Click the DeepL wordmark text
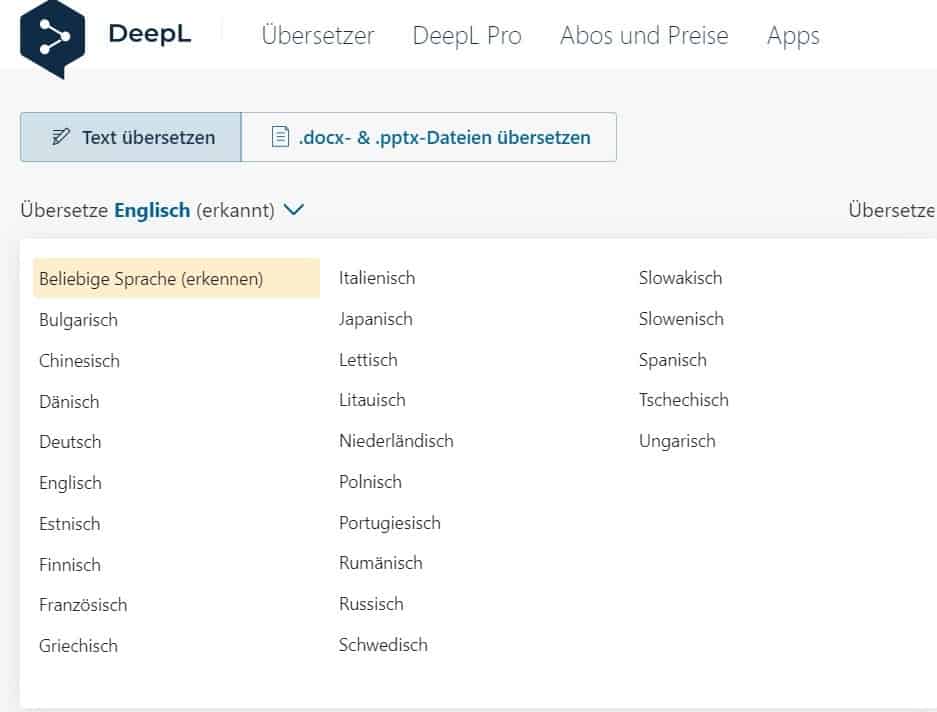937x712 pixels. pos(150,33)
